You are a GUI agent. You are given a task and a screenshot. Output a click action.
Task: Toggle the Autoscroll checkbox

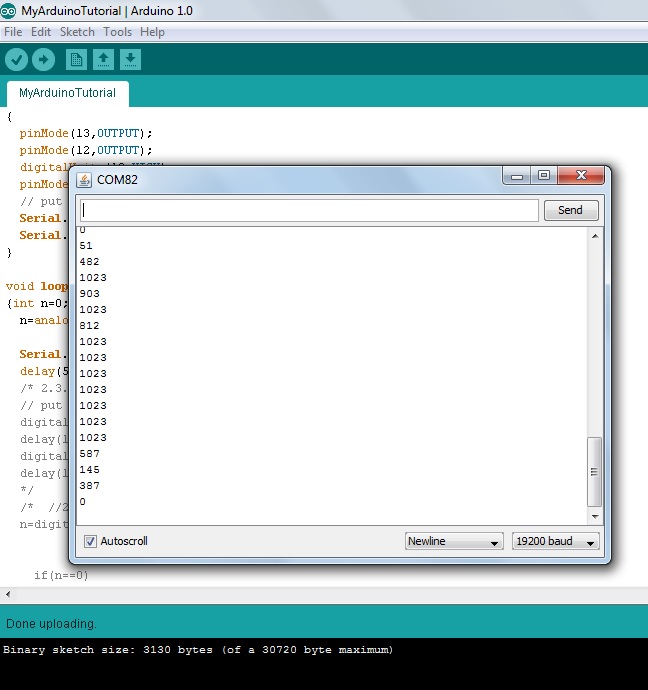[90, 541]
